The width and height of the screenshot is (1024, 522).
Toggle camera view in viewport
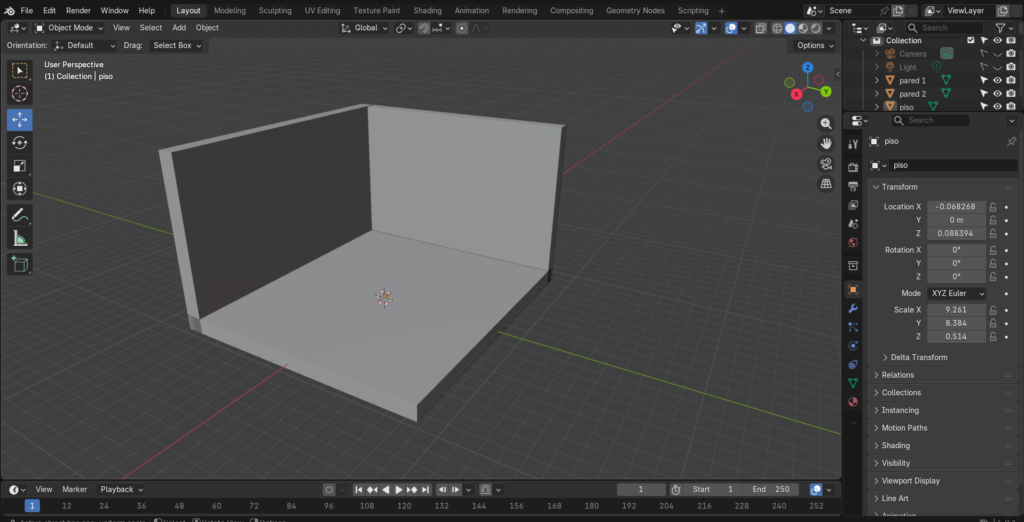[x=826, y=164]
